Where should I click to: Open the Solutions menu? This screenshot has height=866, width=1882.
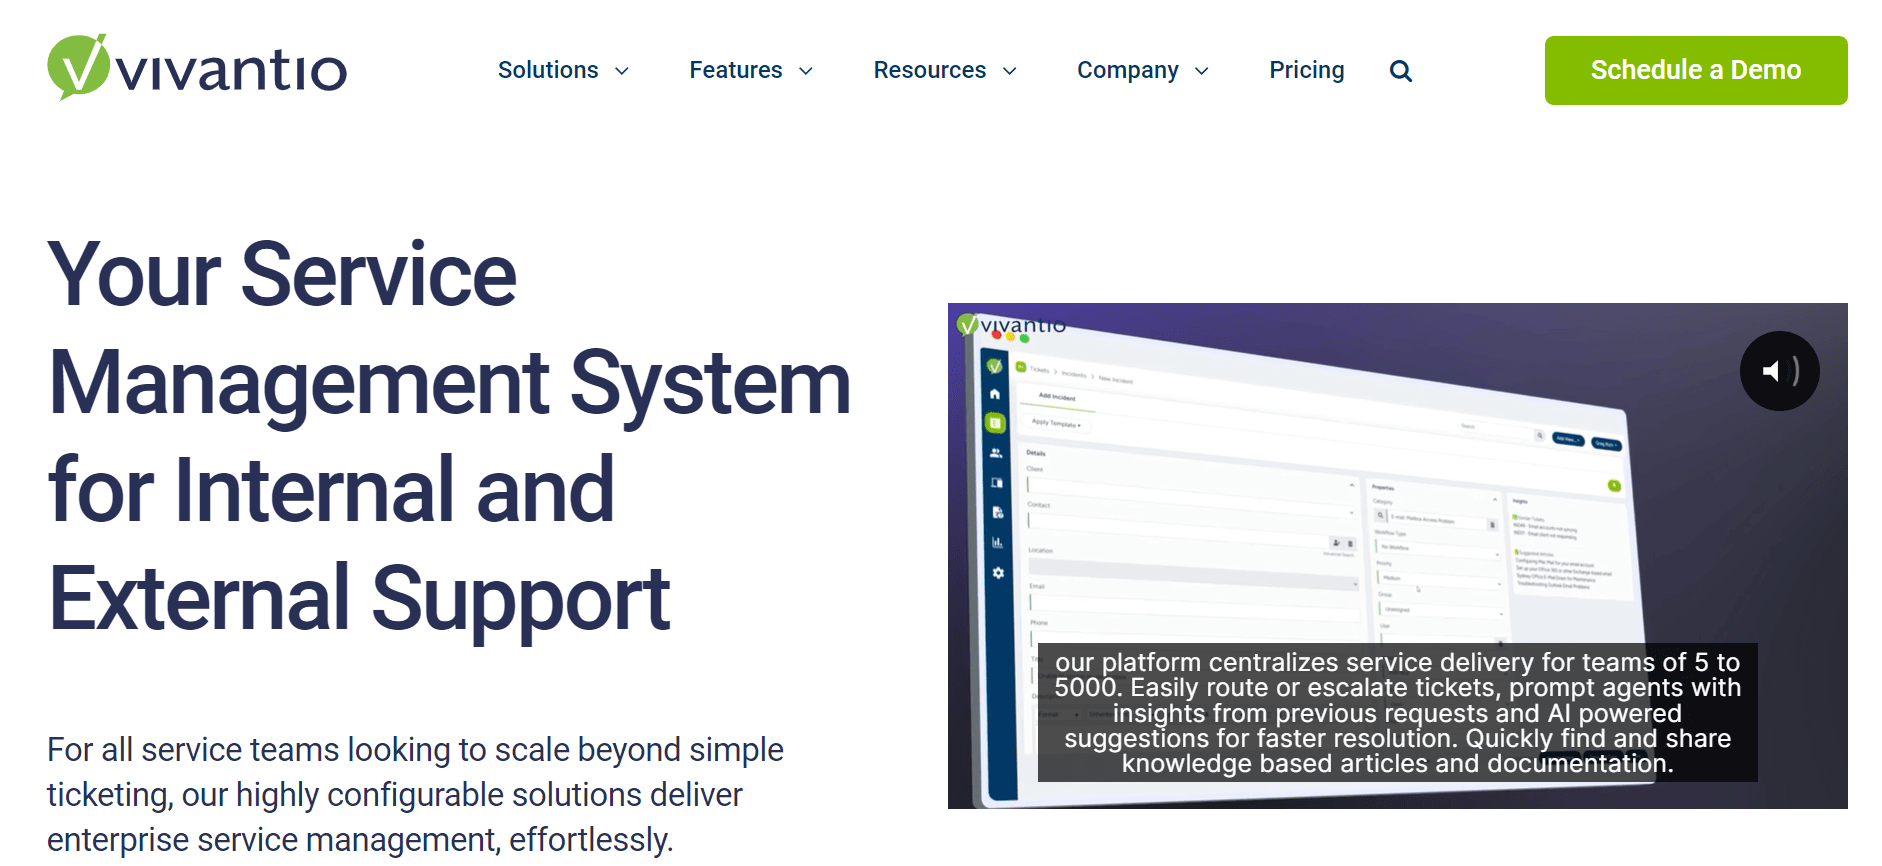pos(548,70)
